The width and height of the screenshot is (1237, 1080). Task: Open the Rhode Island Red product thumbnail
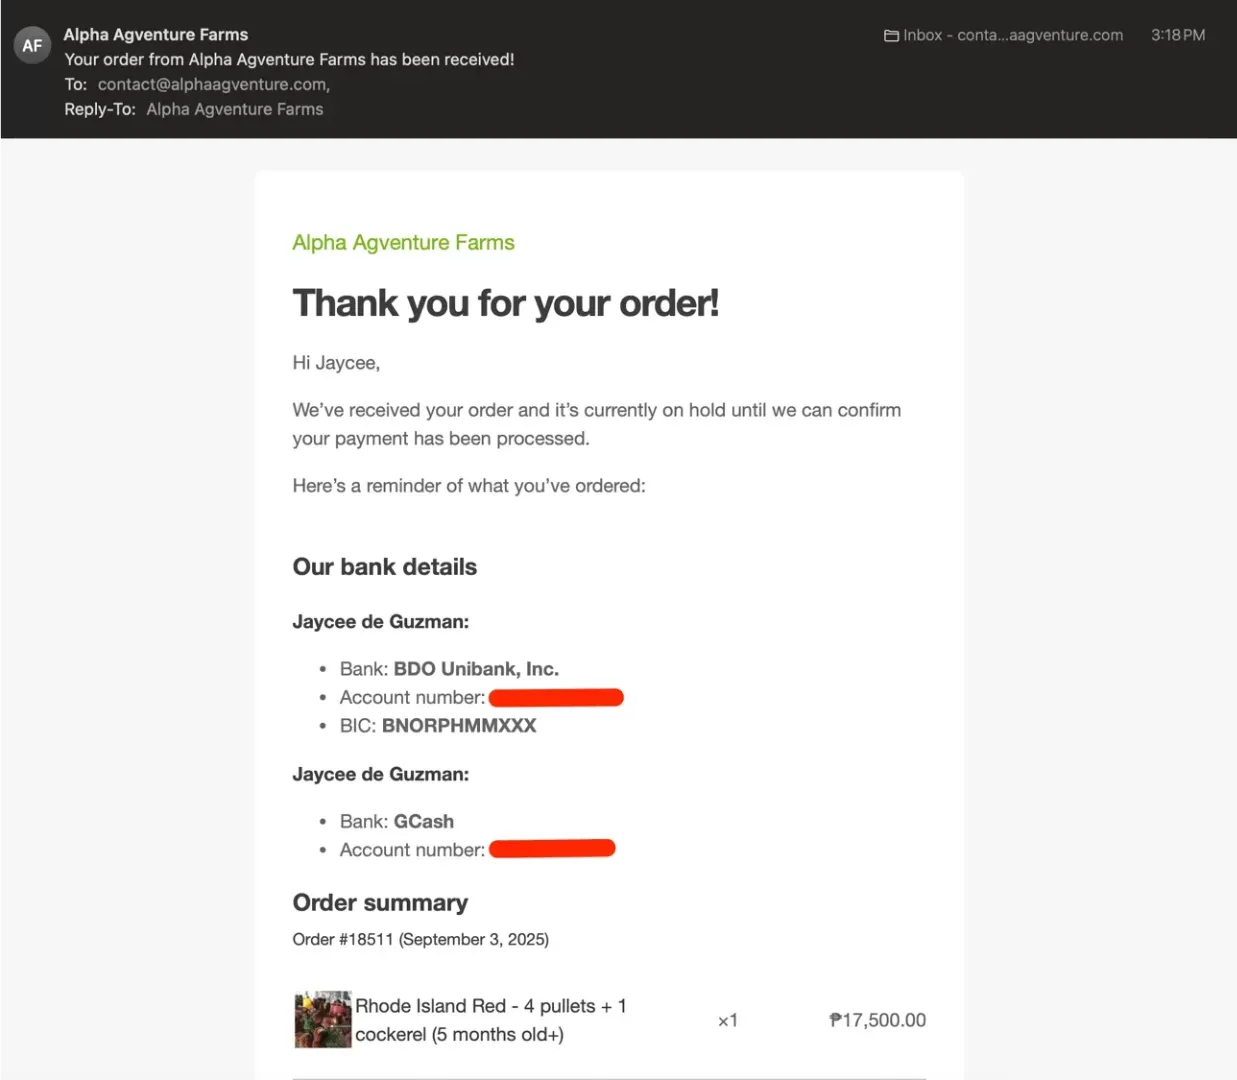click(x=322, y=1020)
